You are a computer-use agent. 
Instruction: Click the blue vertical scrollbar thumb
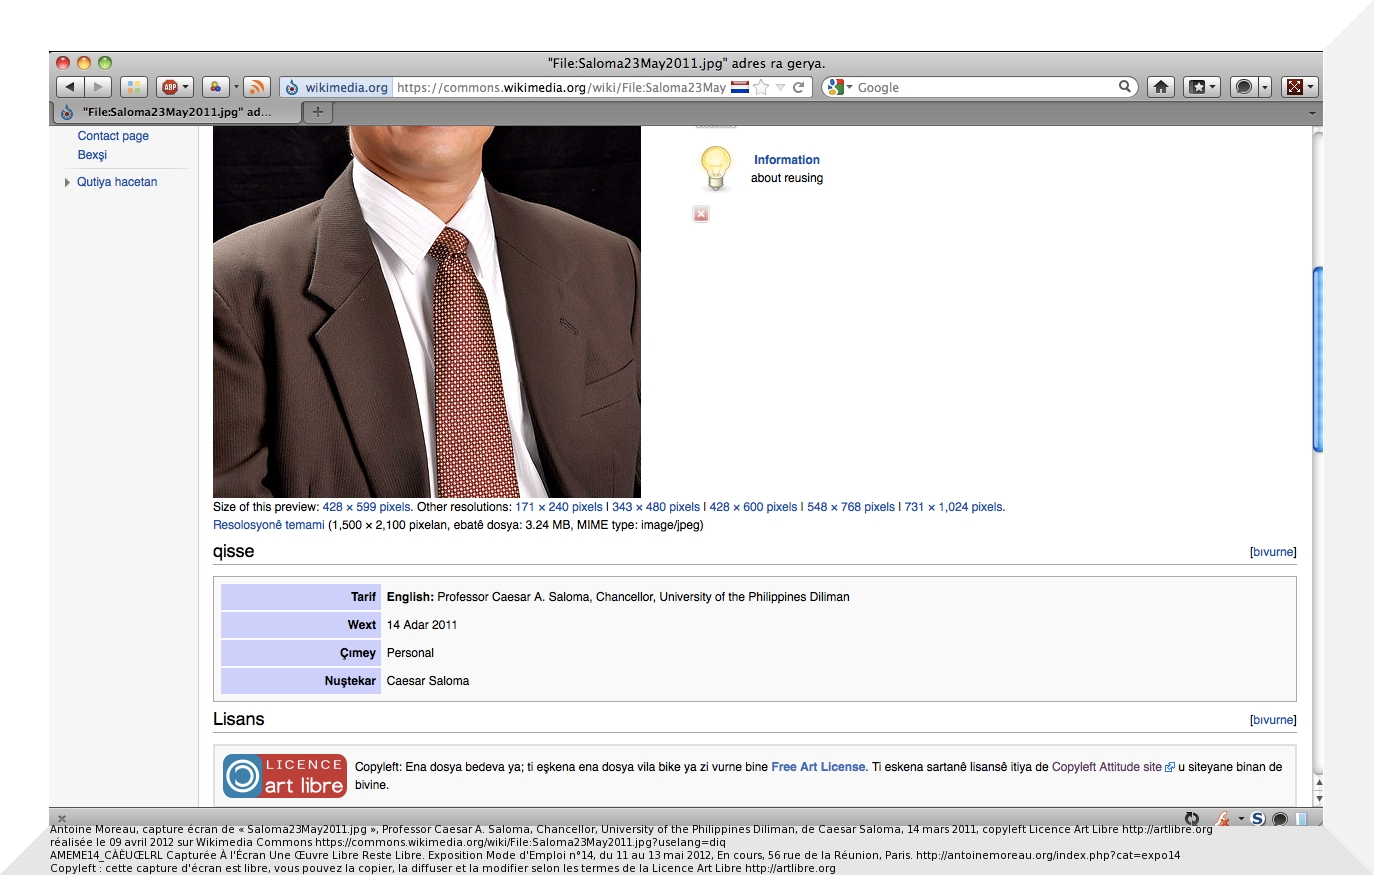(x=1317, y=360)
